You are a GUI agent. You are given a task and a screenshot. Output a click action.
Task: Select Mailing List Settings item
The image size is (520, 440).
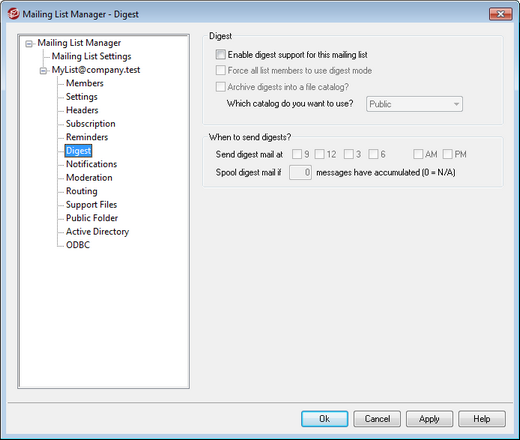91,56
